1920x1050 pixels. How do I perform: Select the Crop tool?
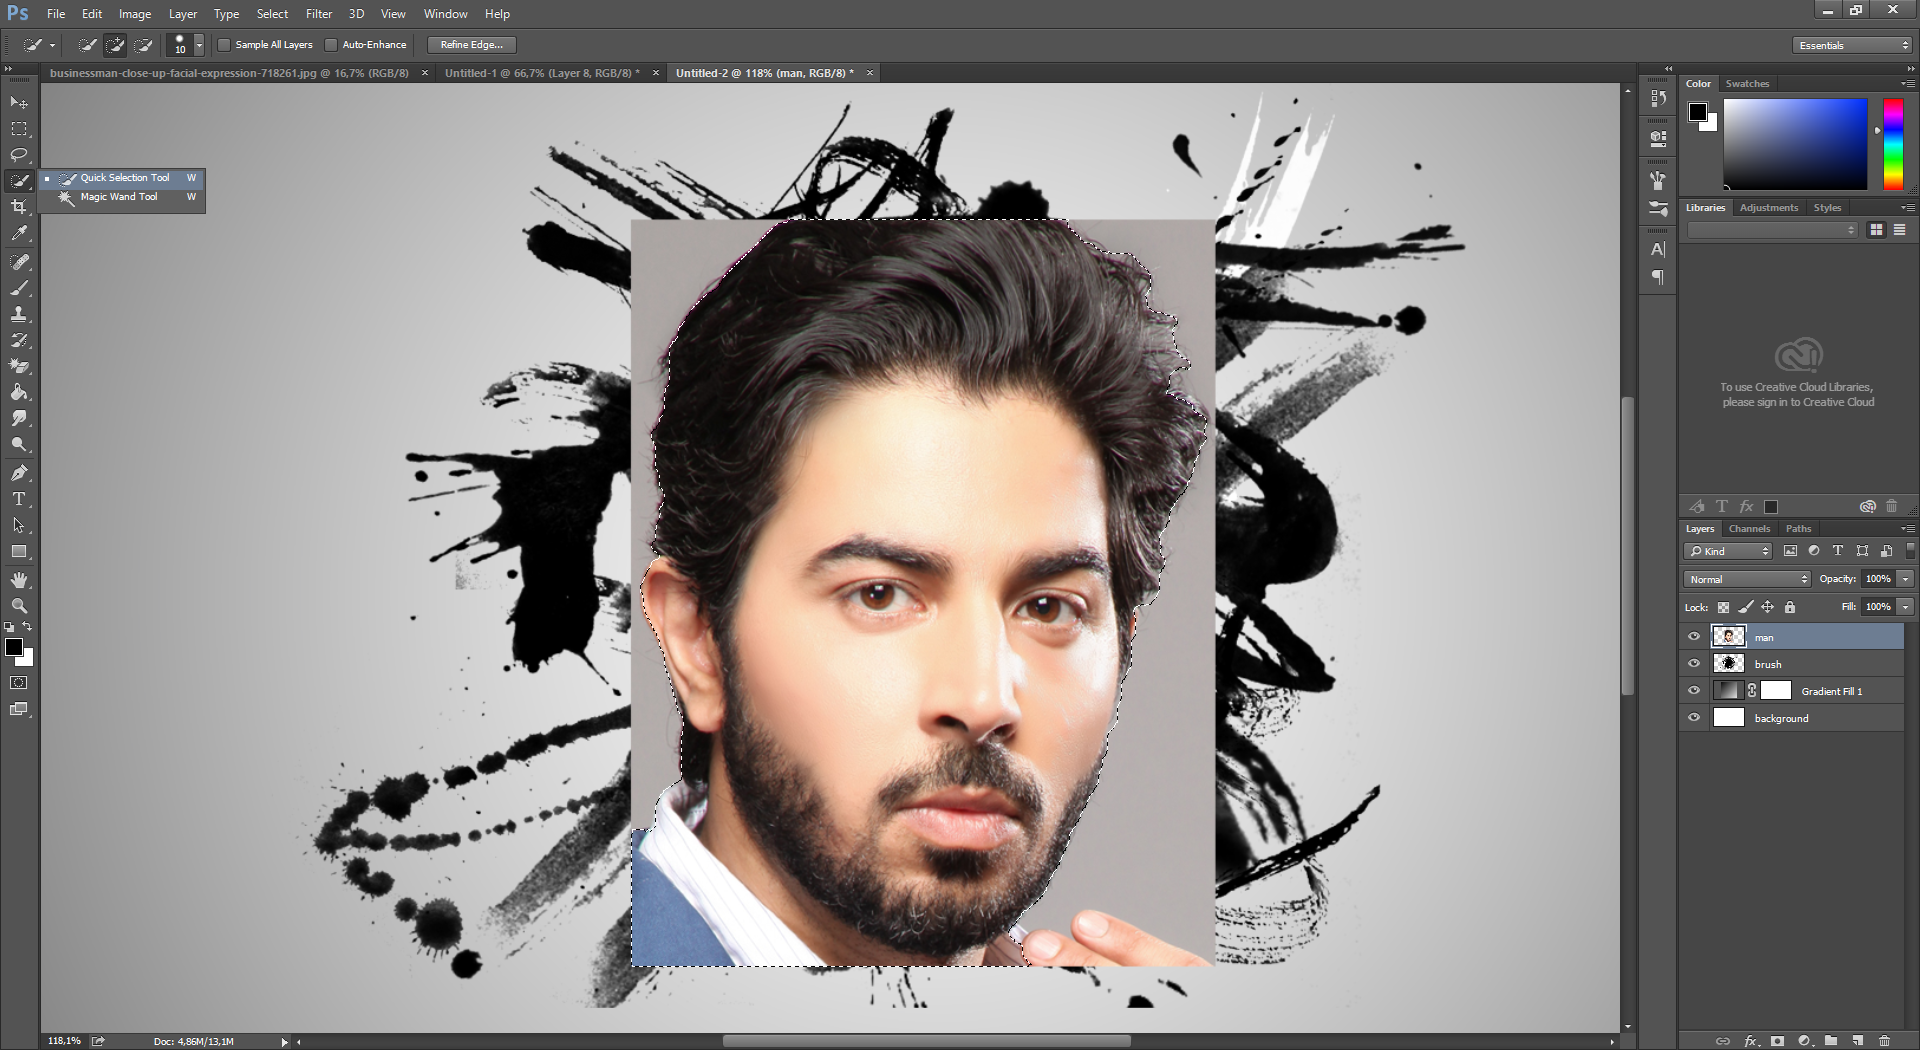(x=19, y=207)
